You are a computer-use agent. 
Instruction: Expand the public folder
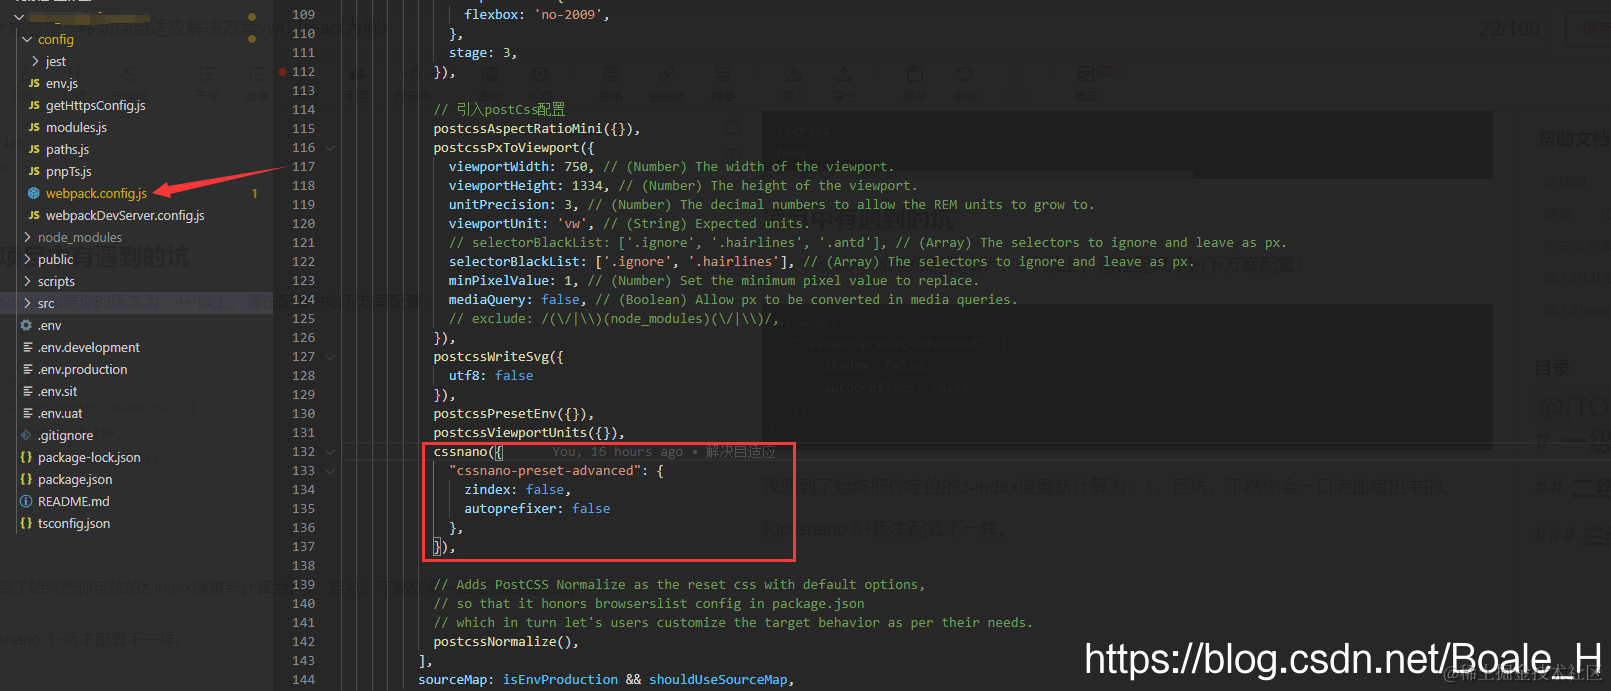[27, 260]
